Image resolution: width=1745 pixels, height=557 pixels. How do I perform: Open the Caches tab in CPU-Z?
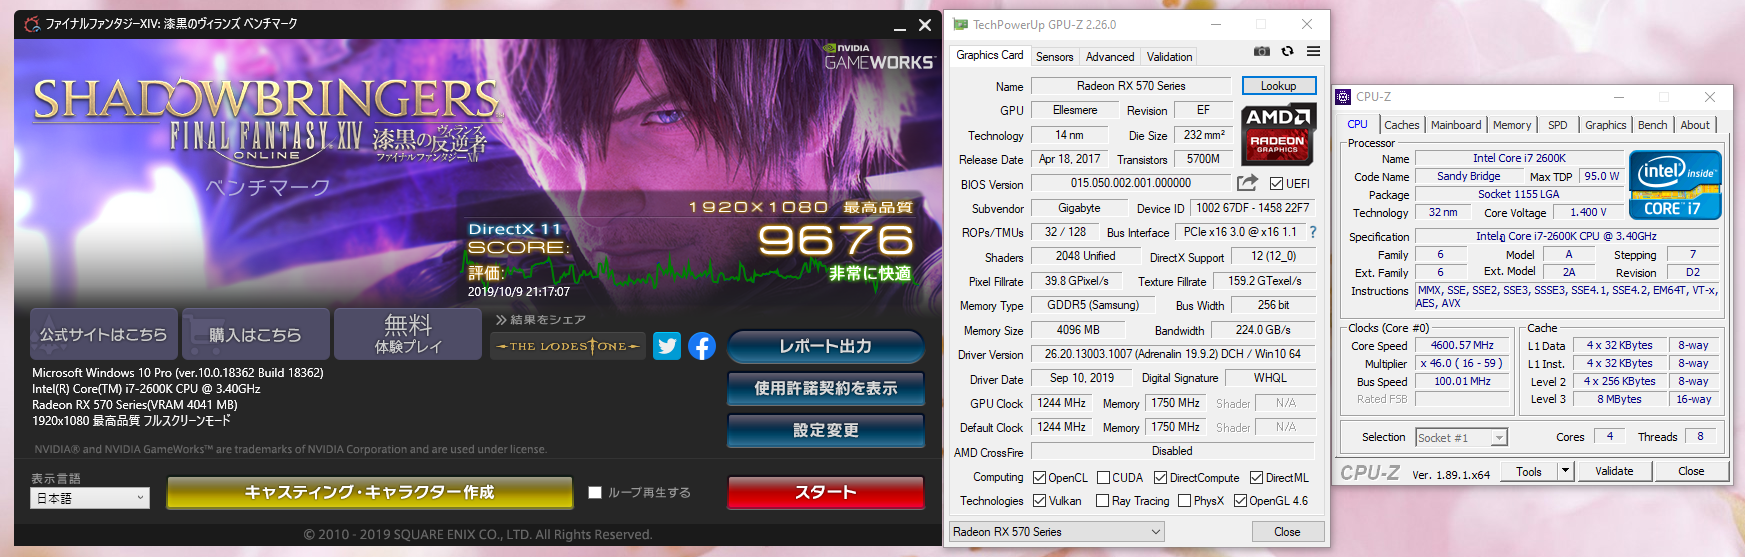1401,125
